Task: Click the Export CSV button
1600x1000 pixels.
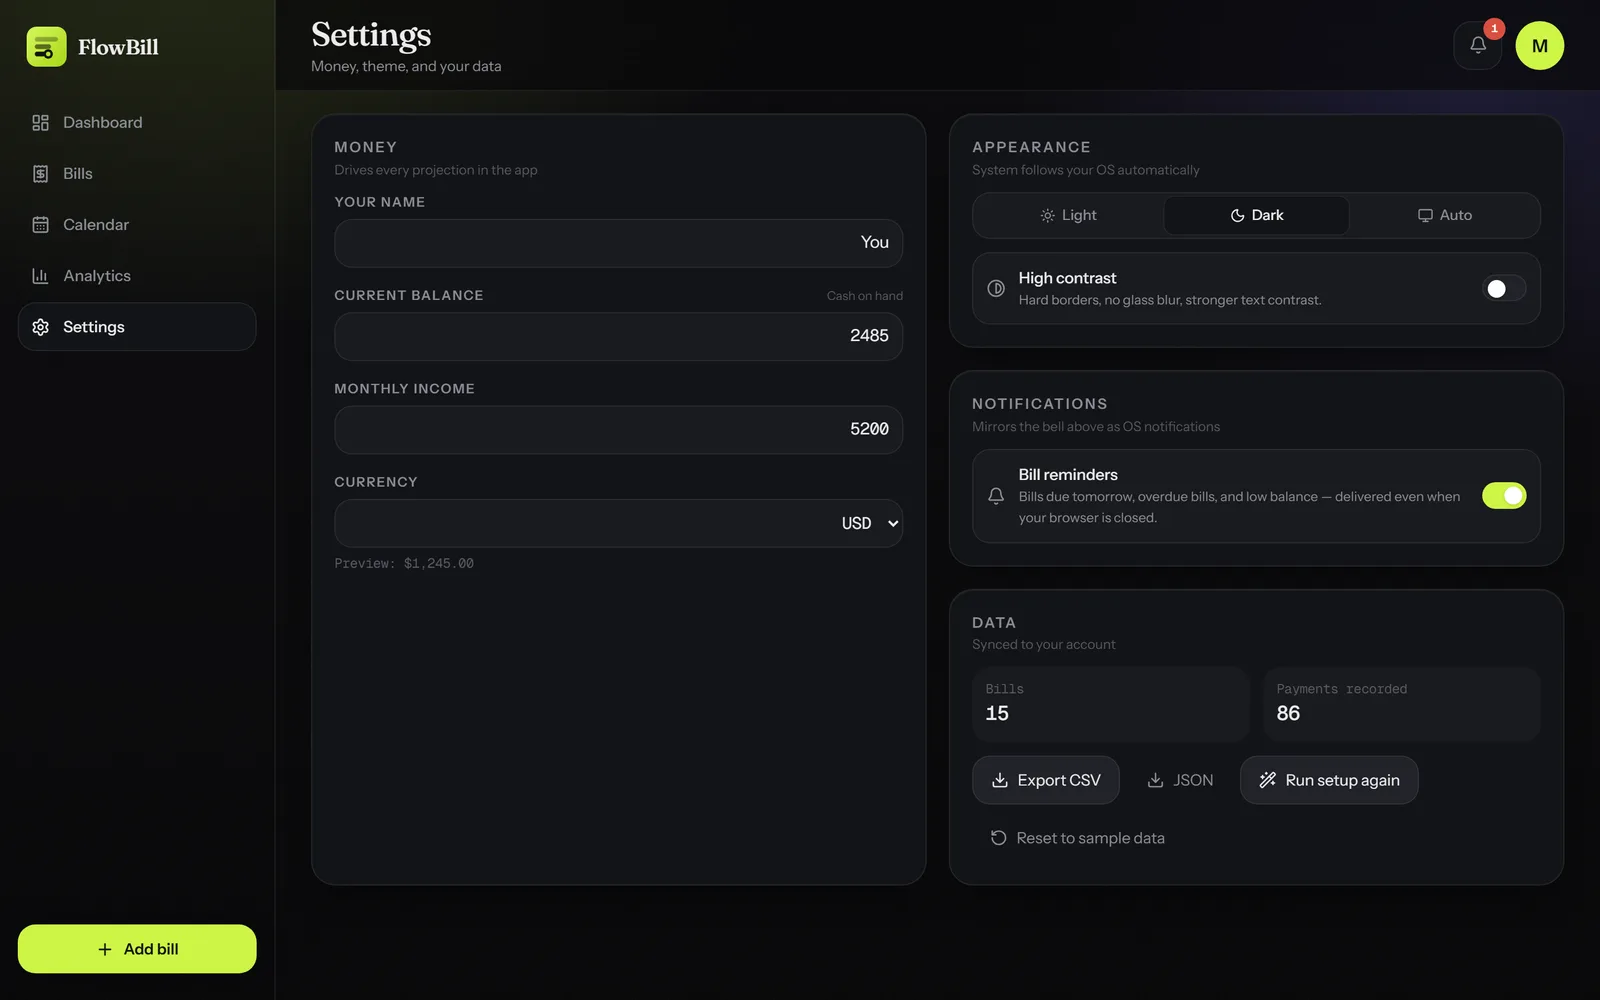Action: tap(1046, 780)
